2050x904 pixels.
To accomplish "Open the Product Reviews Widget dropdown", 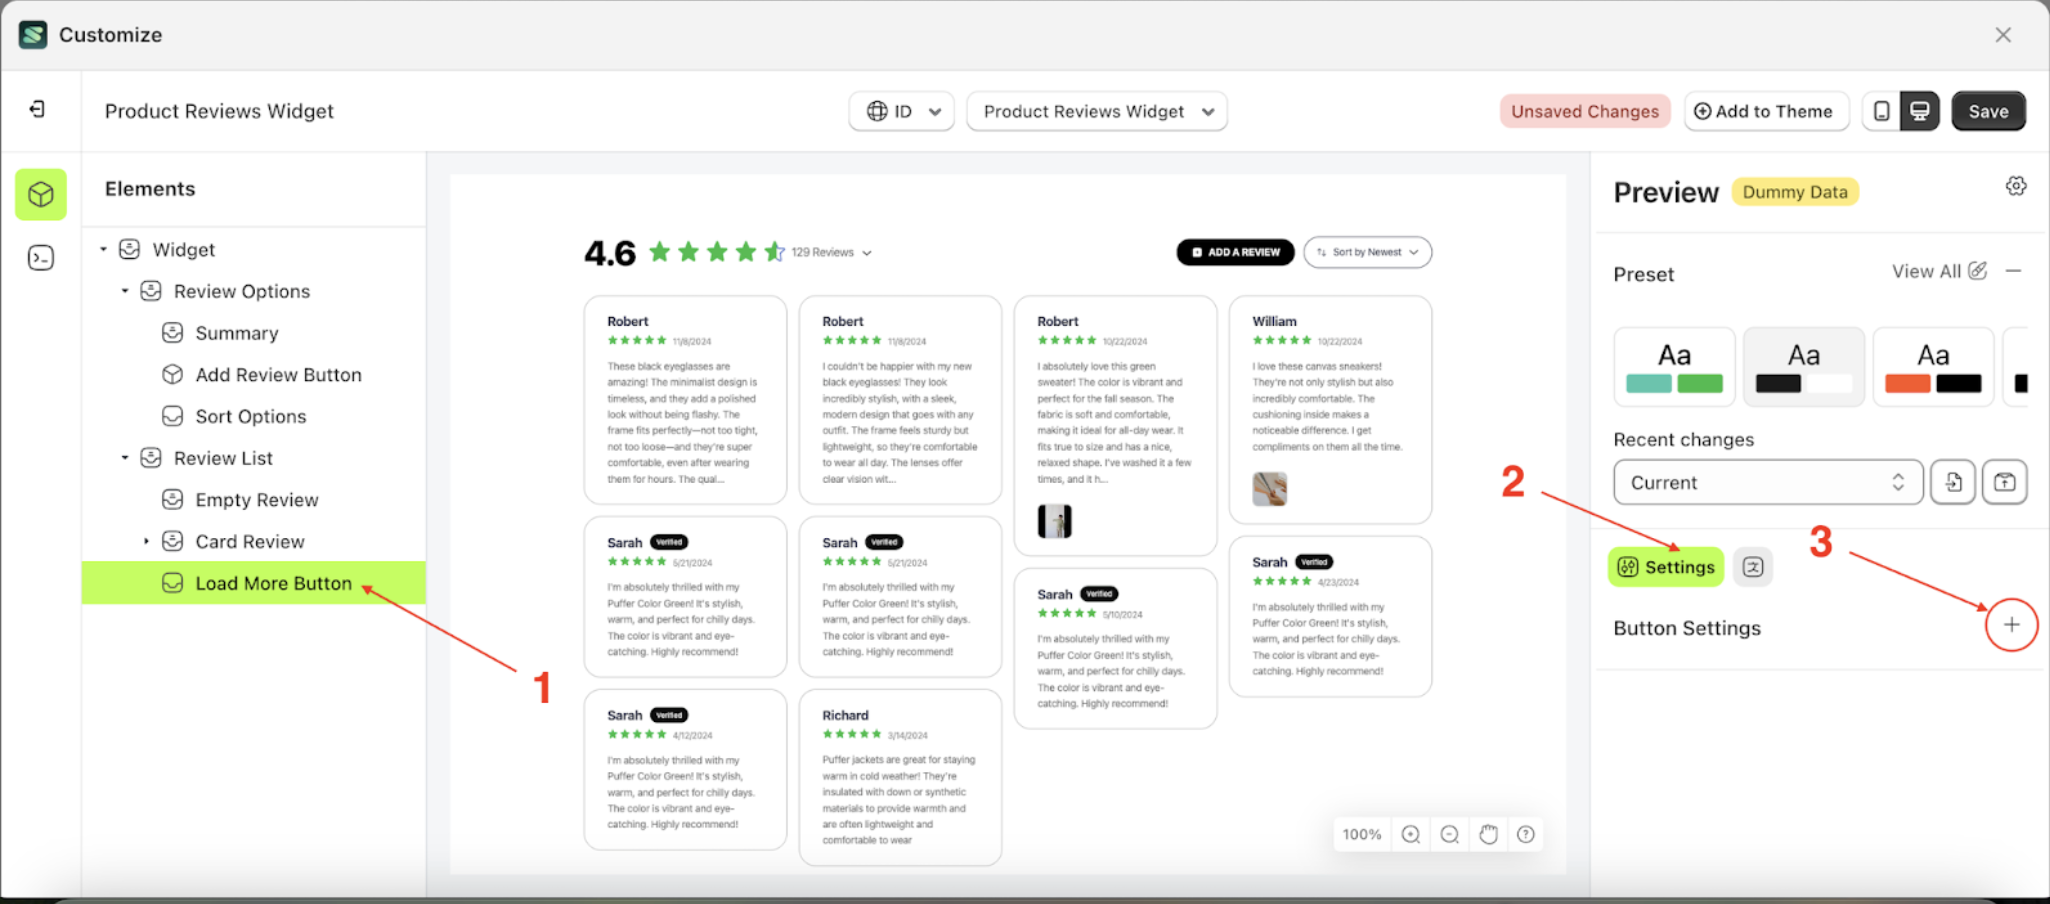I will click(x=1096, y=111).
